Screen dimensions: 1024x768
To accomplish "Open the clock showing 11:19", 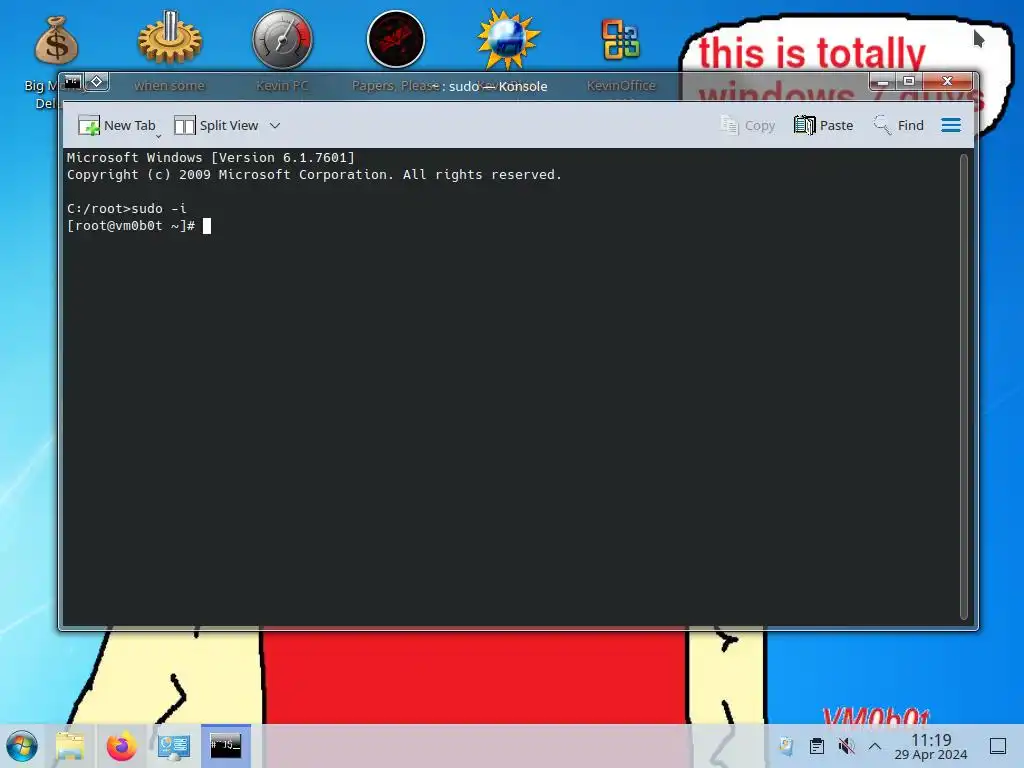I will coord(931,746).
